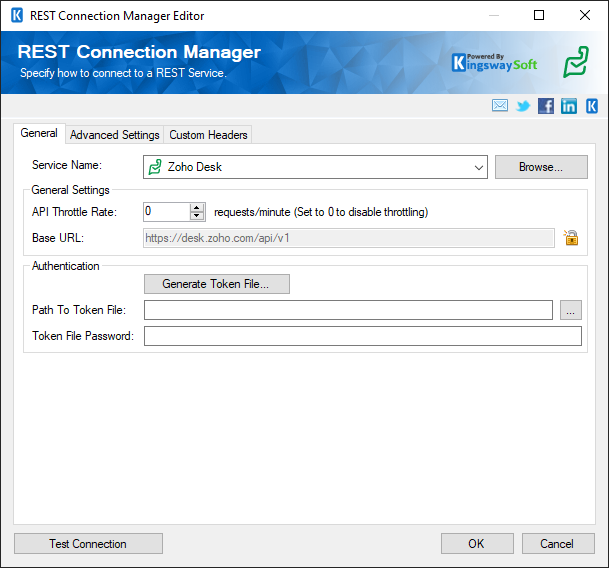Open the Custom Headers tab

tap(208, 135)
